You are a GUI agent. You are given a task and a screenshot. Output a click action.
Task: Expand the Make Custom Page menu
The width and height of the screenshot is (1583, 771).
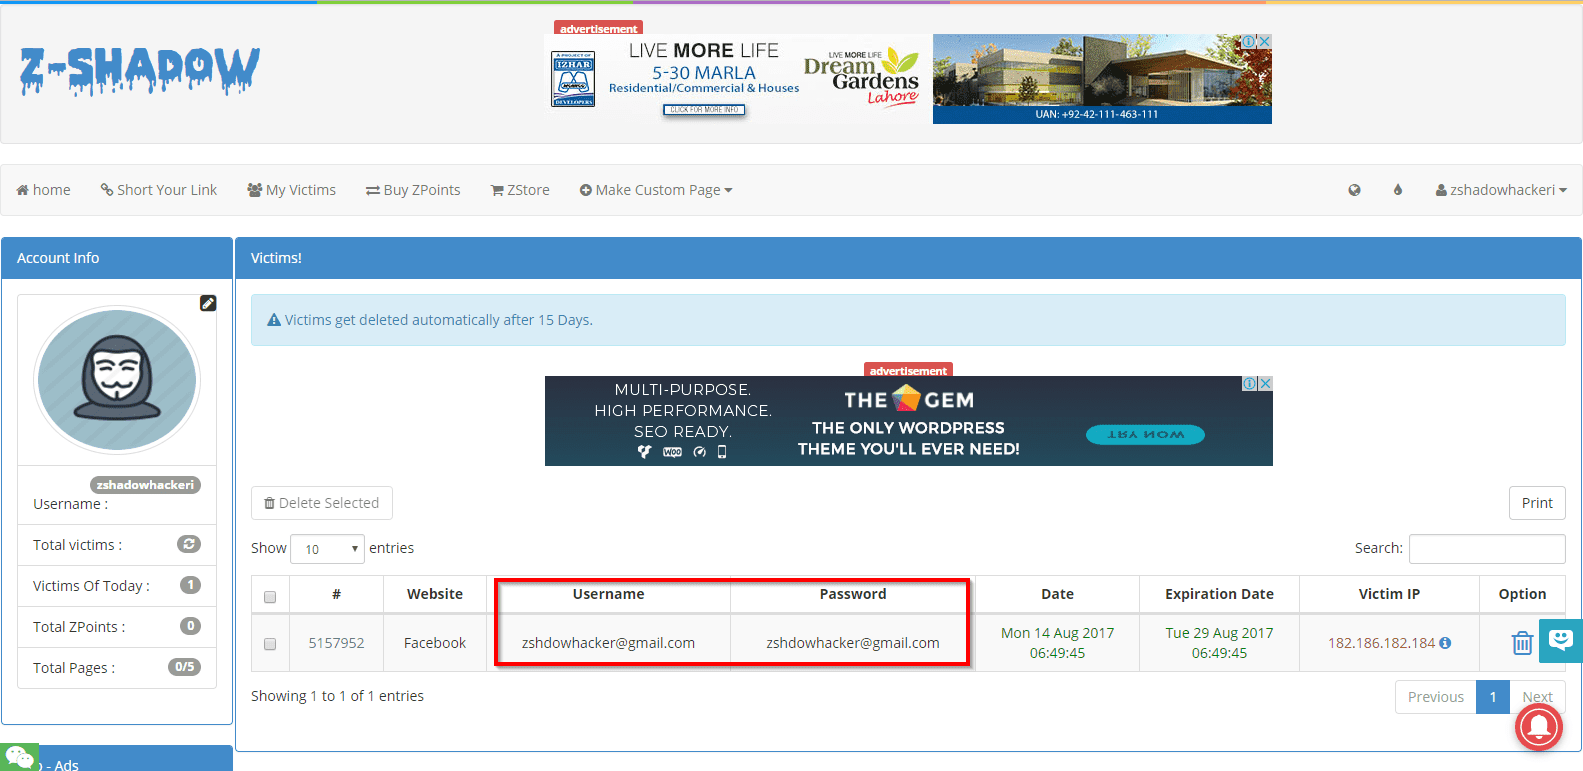[x=656, y=190]
